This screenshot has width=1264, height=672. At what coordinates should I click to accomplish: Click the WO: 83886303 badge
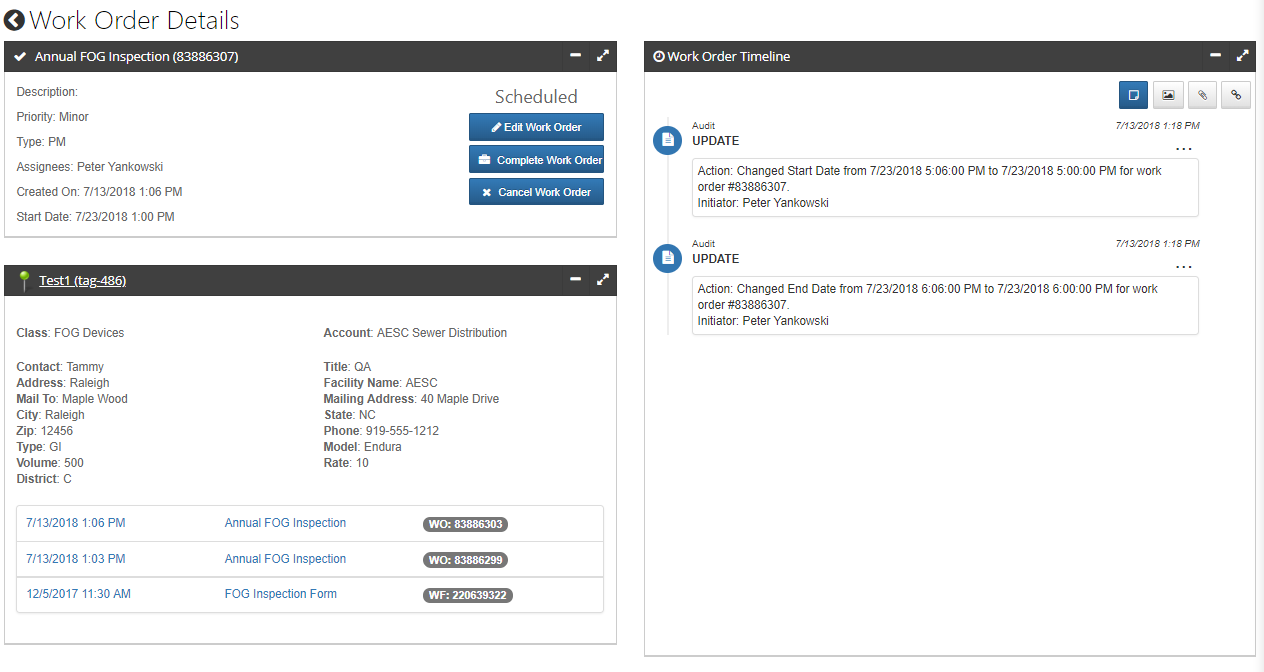467,524
